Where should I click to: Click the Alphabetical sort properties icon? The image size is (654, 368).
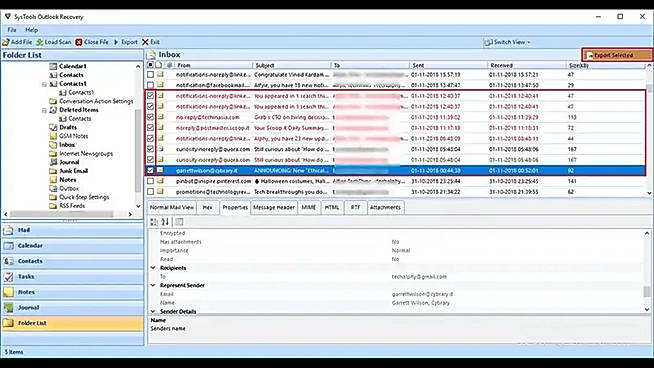tap(165, 222)
